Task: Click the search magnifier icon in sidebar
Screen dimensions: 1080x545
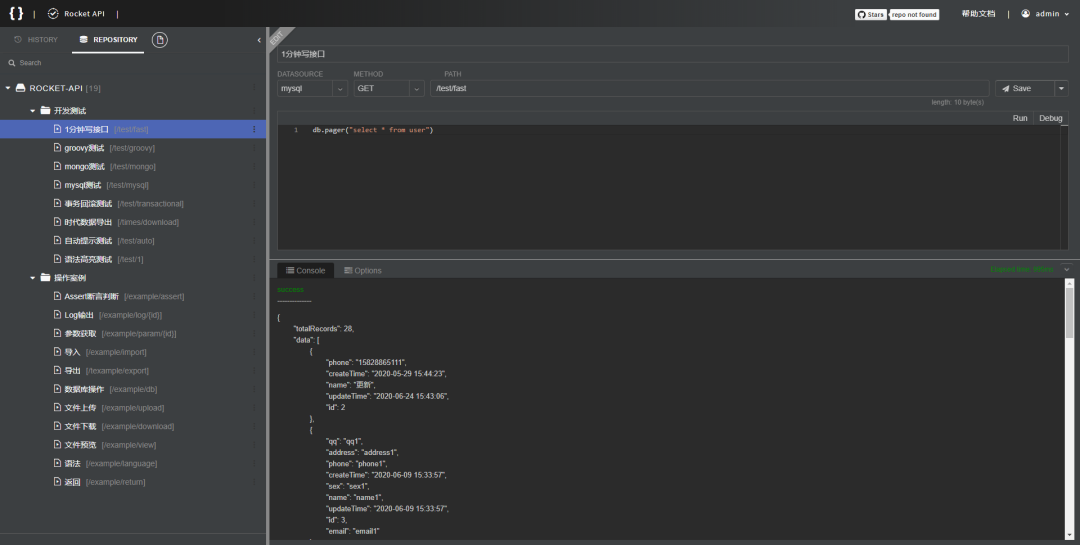Action: [12, 63]
